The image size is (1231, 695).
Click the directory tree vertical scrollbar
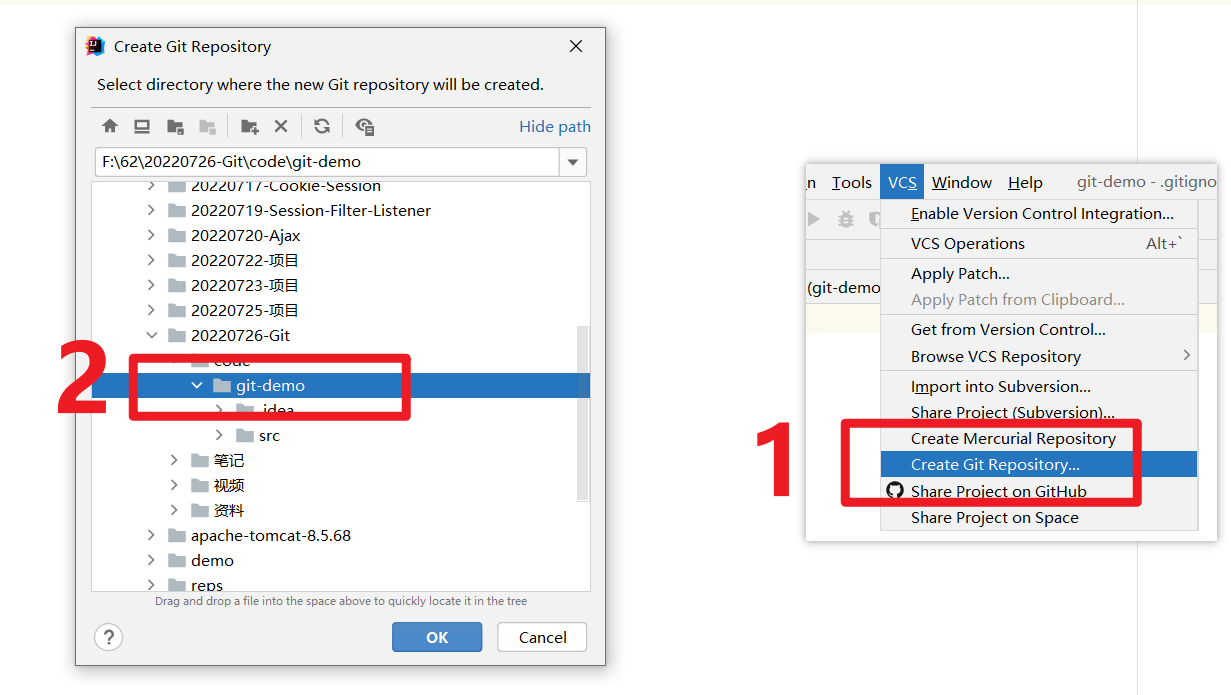pyautogui.click(x=584, y=414)
